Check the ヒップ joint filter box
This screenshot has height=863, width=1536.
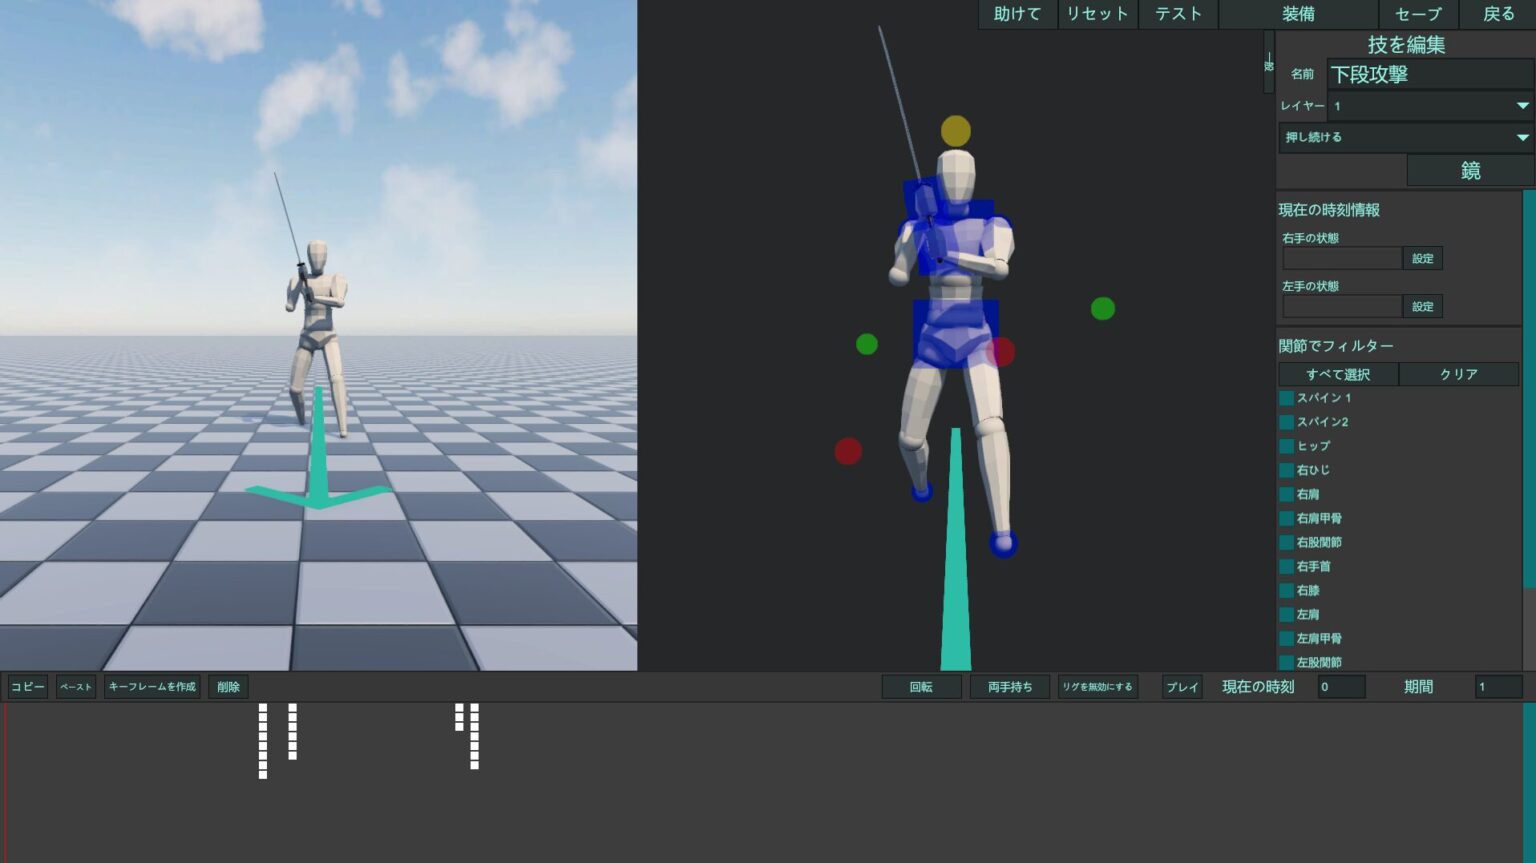tap(1286, 446)
